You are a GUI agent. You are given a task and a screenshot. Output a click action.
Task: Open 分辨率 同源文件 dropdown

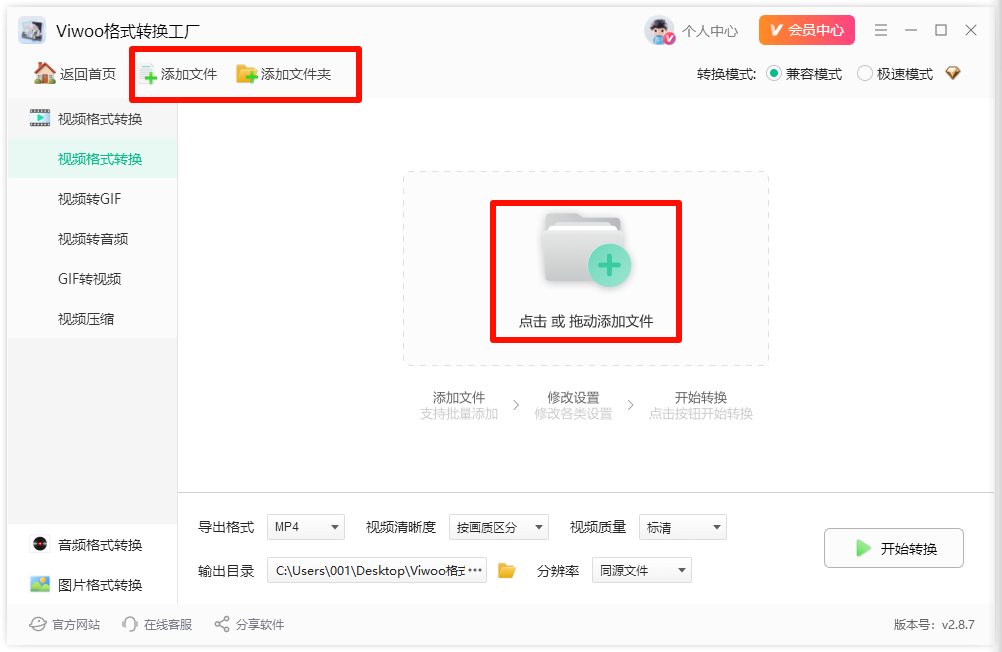coord(642,570)
